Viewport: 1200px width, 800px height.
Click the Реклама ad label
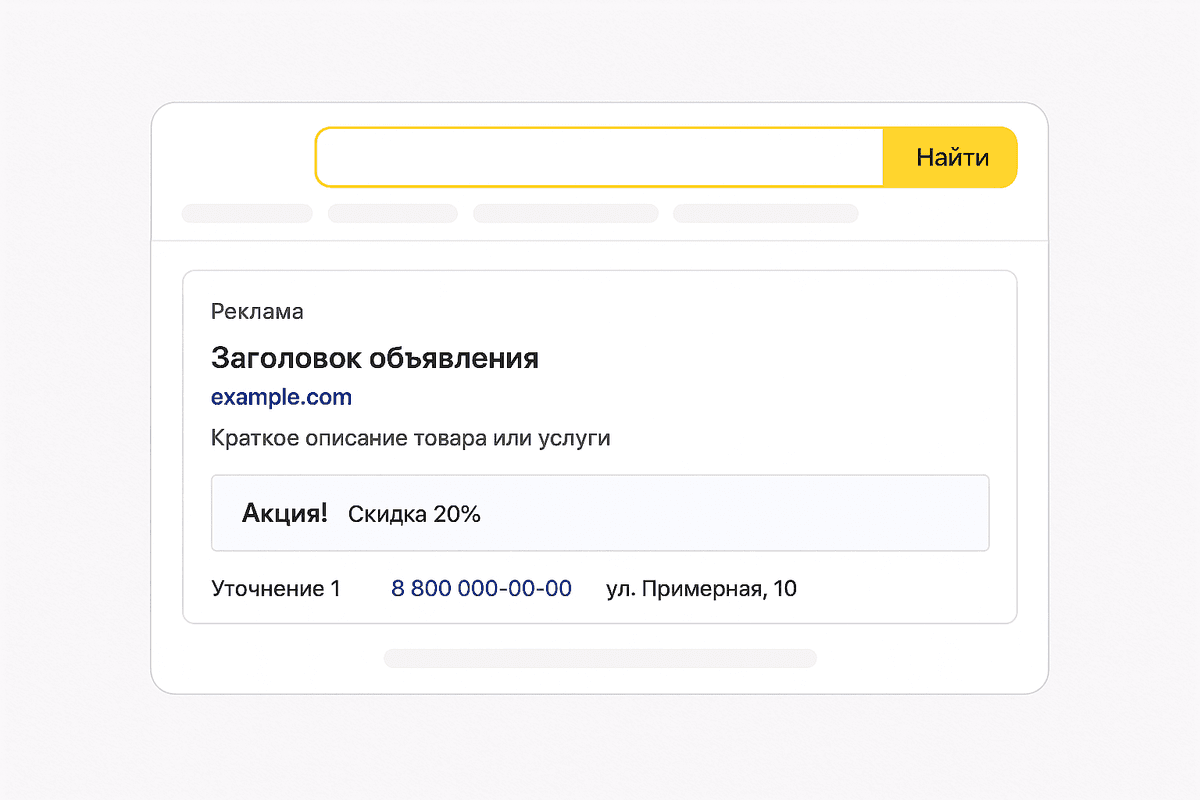[256, 311]
